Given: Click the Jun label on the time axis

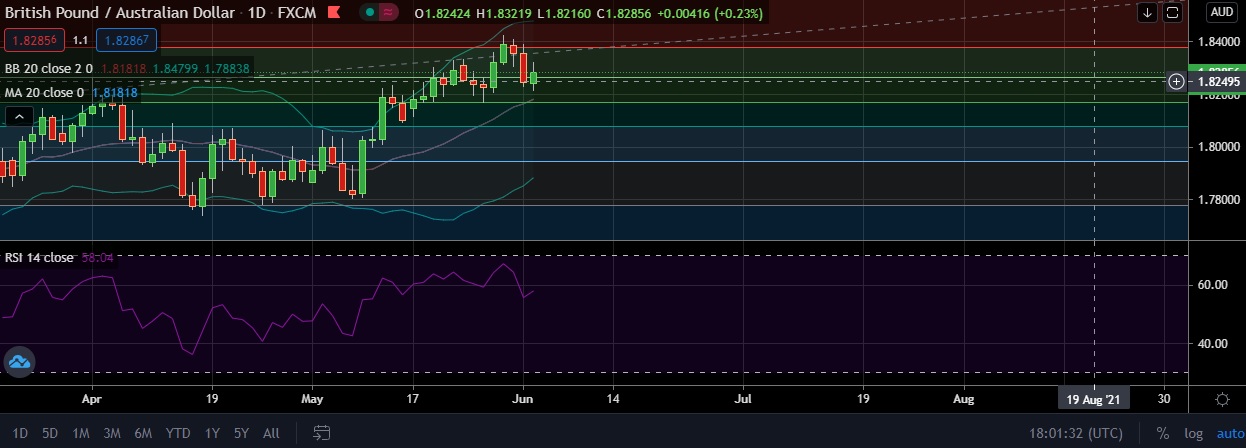Looking at the screenshot, I should tap(523, 398).
